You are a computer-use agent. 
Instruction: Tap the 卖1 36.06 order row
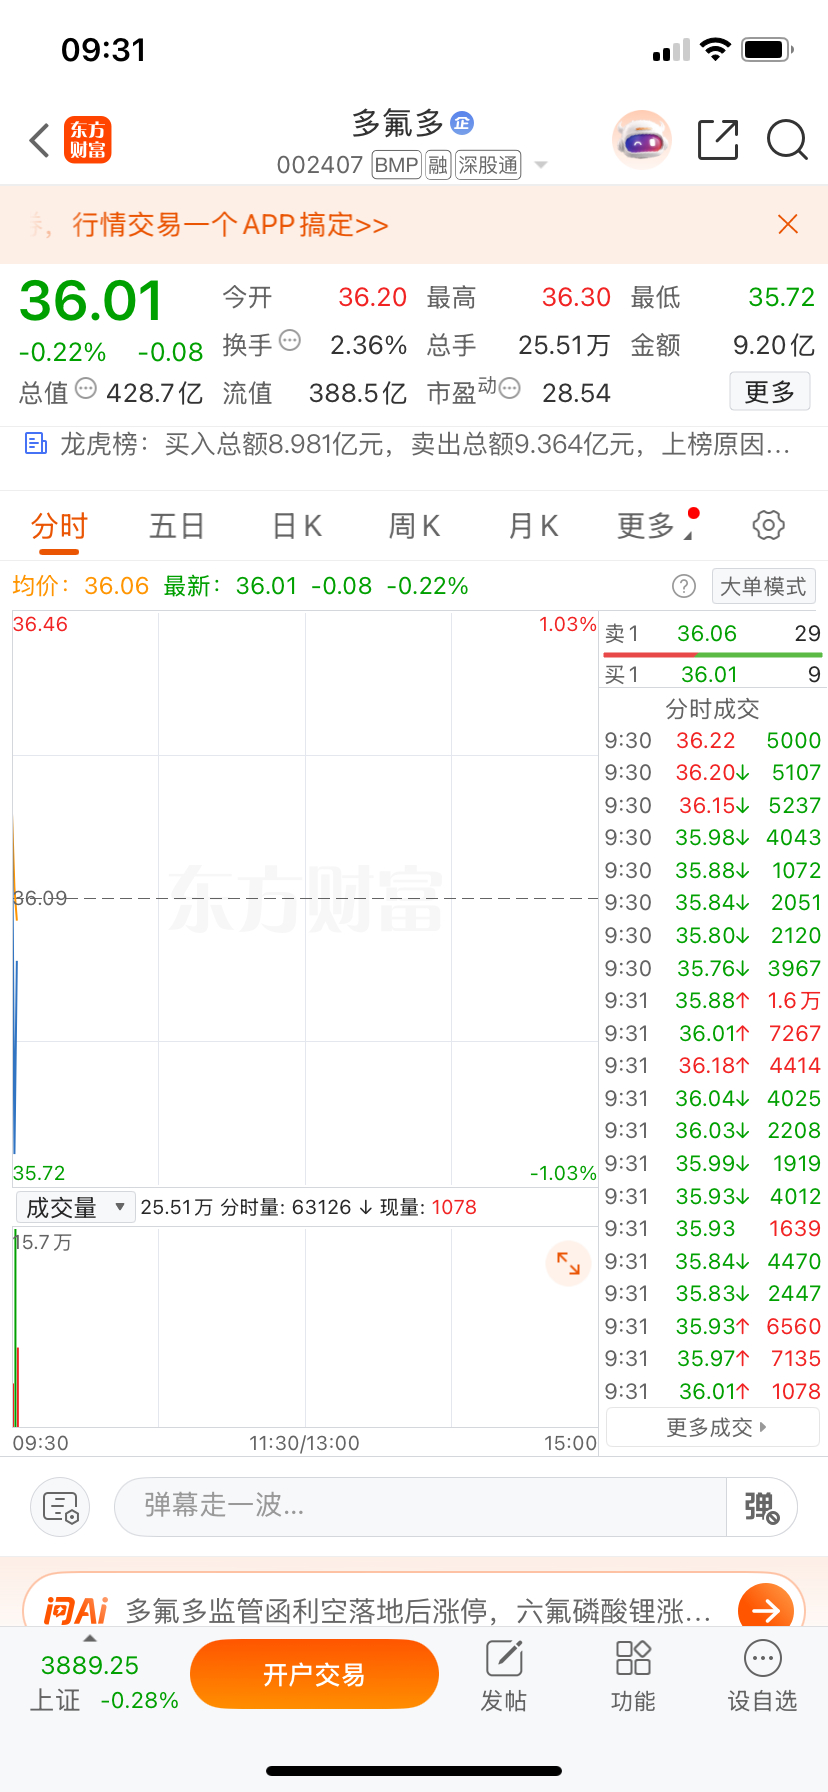tap(712, 633)
